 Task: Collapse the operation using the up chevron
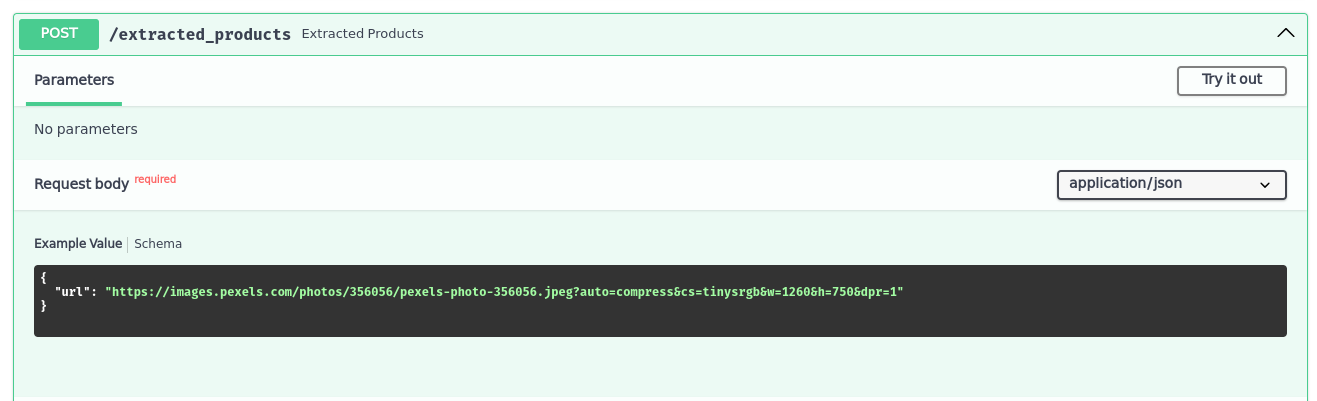[1286, 33]
